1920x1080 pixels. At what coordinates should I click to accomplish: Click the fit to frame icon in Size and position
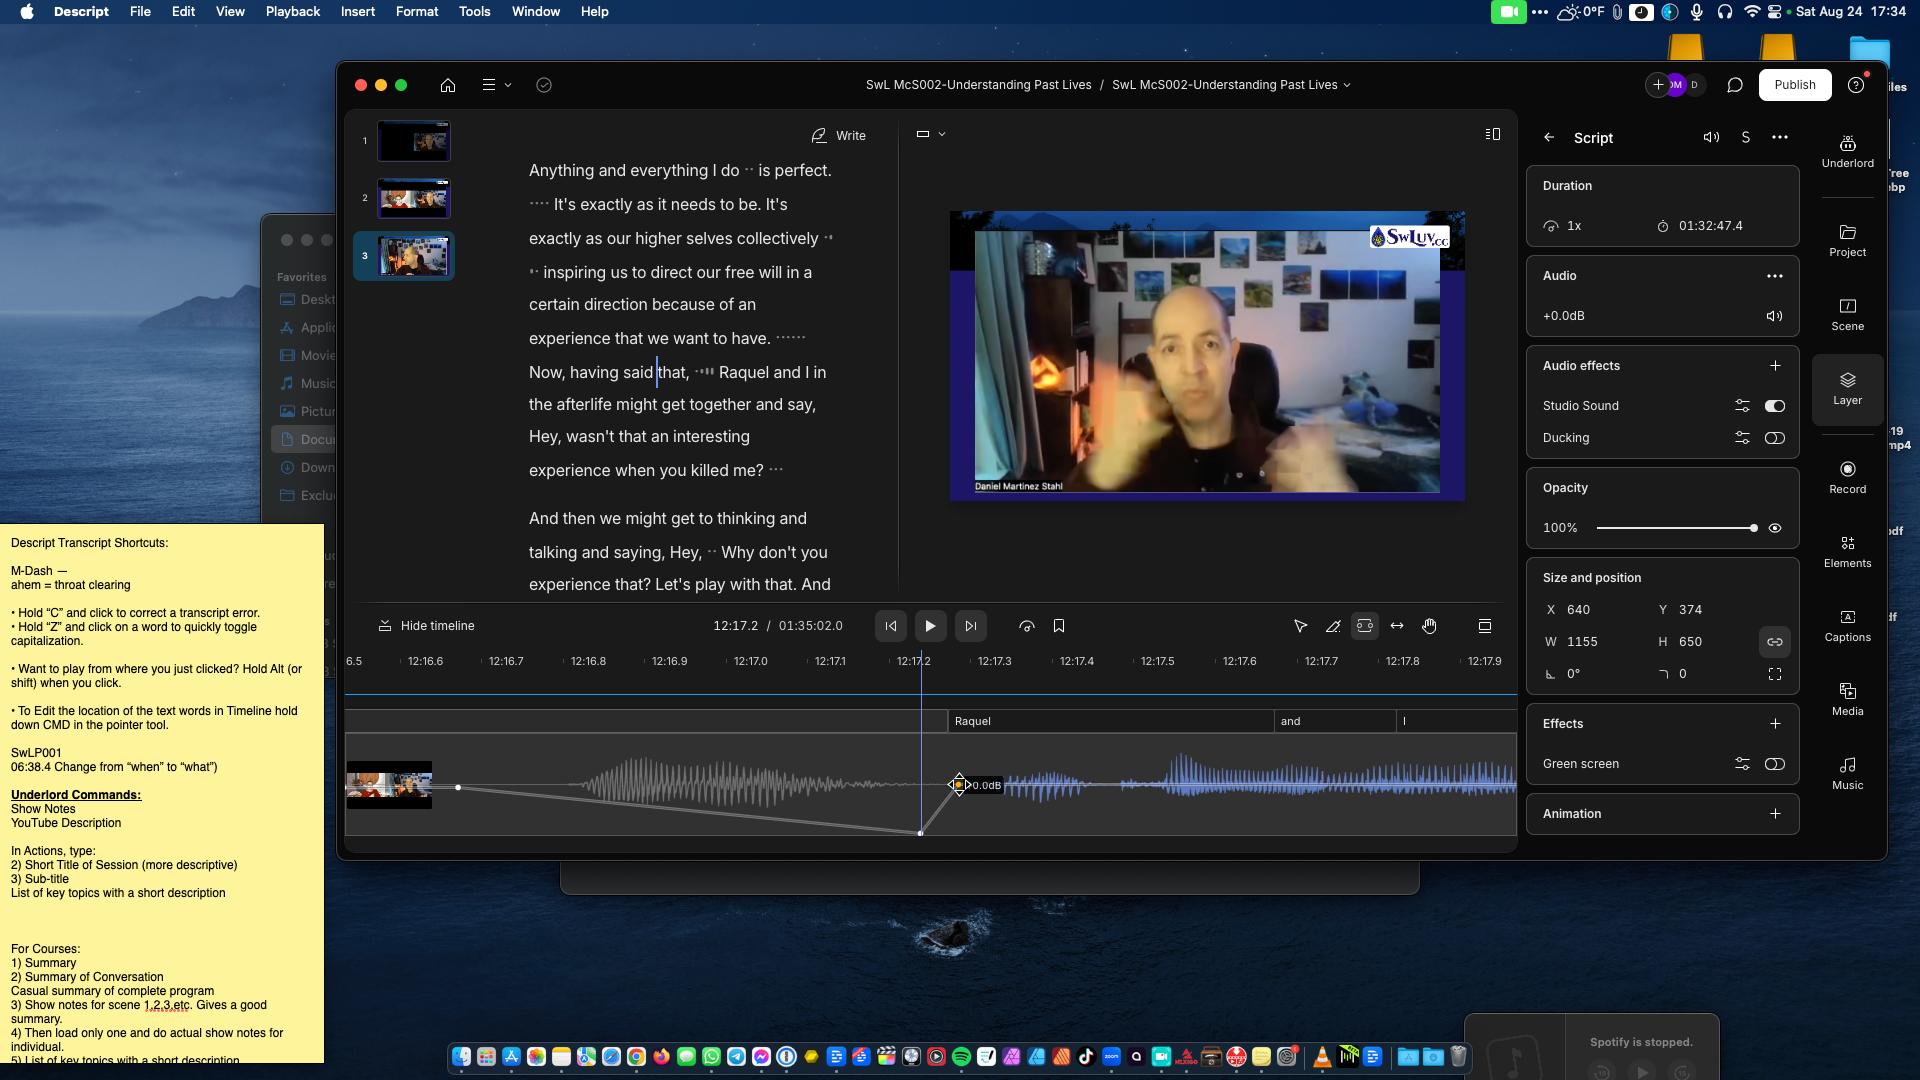tap(1775, 674)
